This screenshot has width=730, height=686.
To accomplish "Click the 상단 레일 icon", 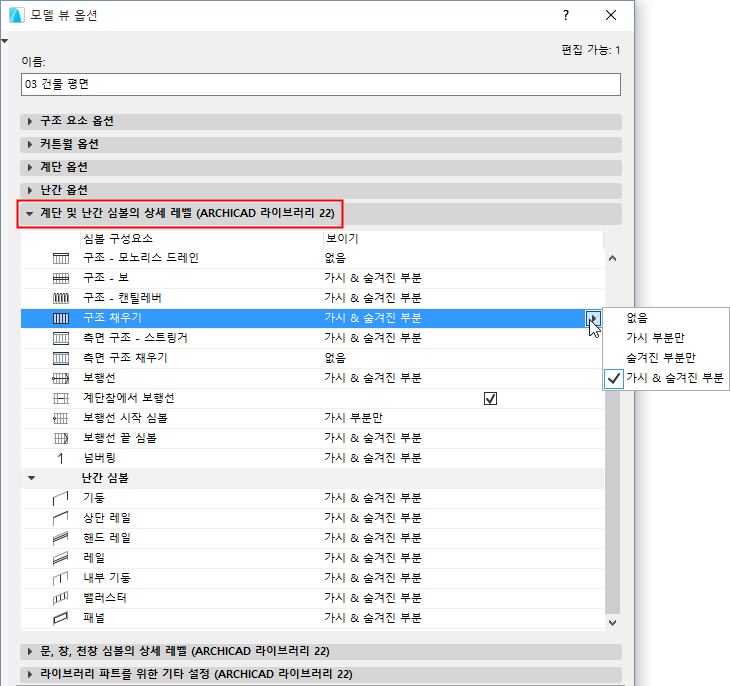I will 61,518.
